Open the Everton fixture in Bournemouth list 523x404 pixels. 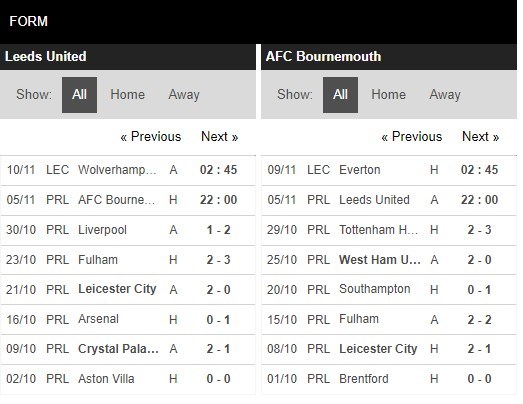(x=389, y=170)
